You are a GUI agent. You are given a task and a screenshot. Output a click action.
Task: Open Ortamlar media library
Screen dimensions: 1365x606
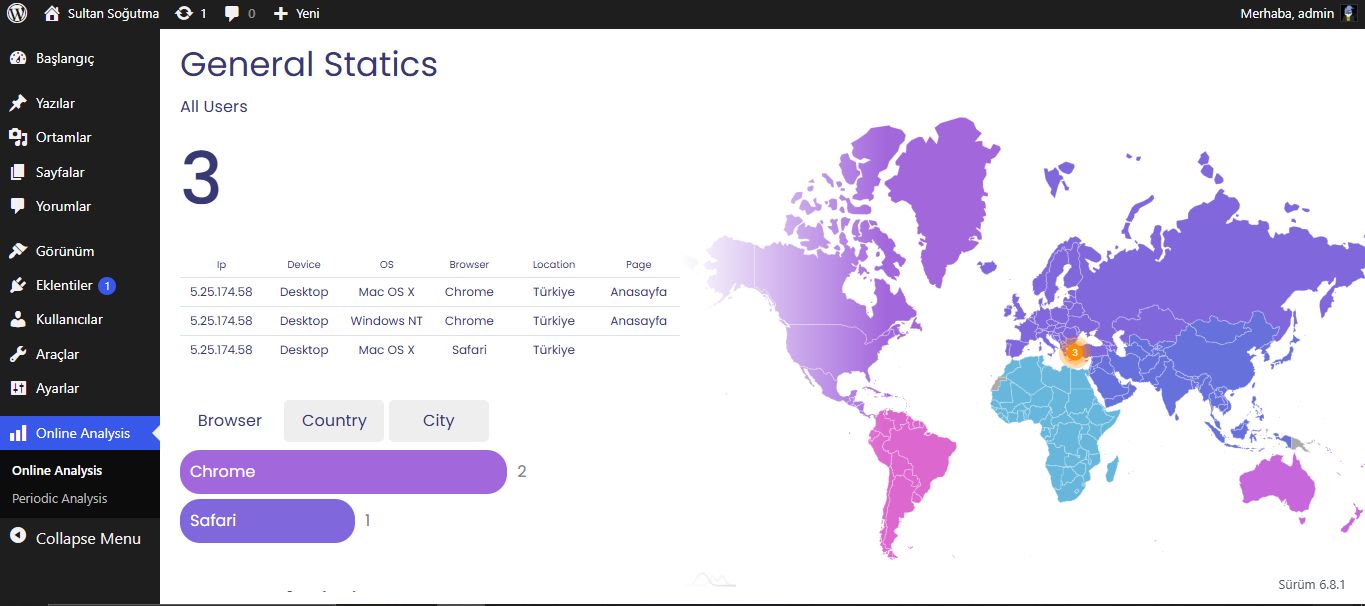pyautogui.click(x=63, y=137)
